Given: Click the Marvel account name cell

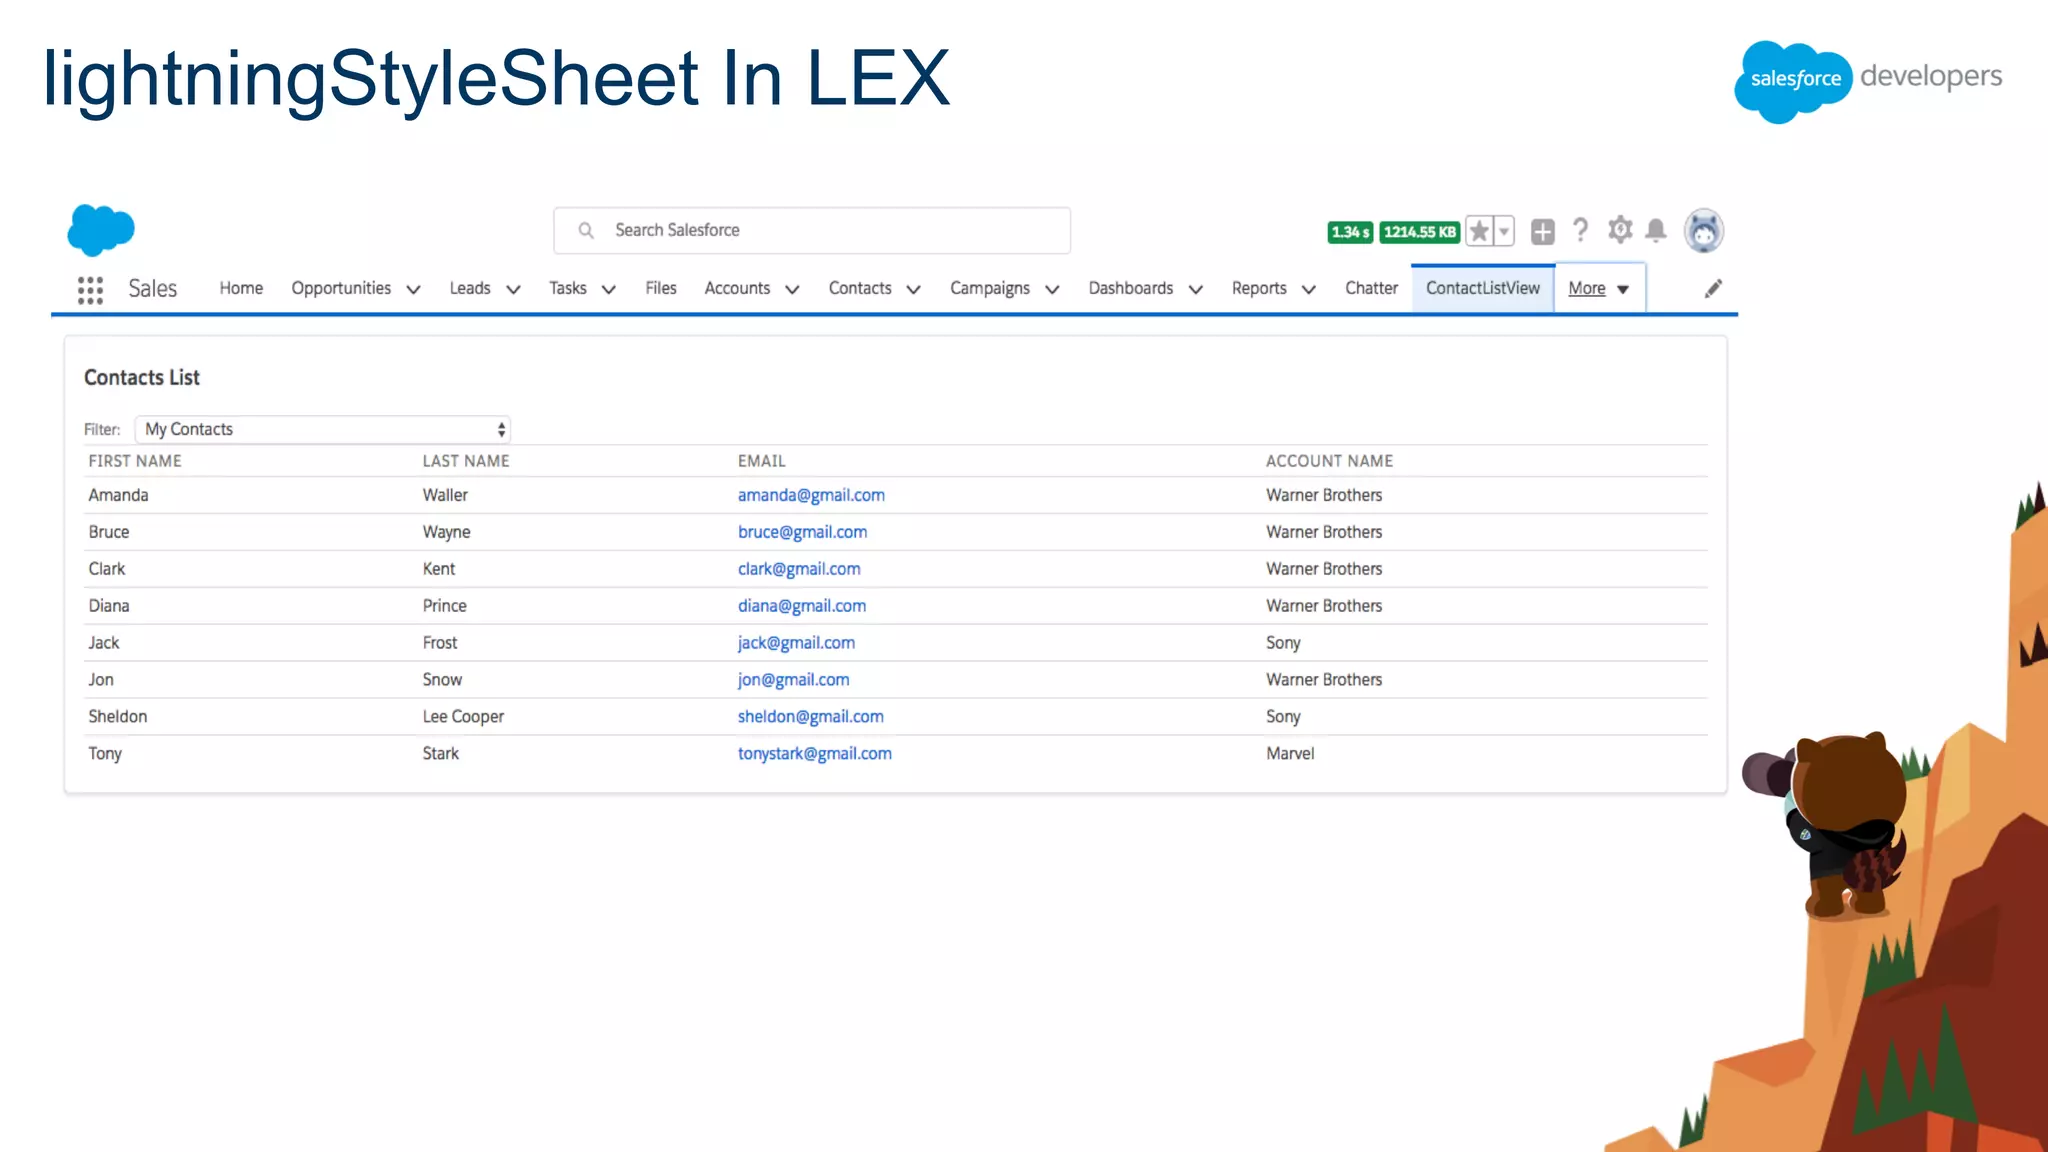Looking at the screenshot, I should coord(1290,754).
